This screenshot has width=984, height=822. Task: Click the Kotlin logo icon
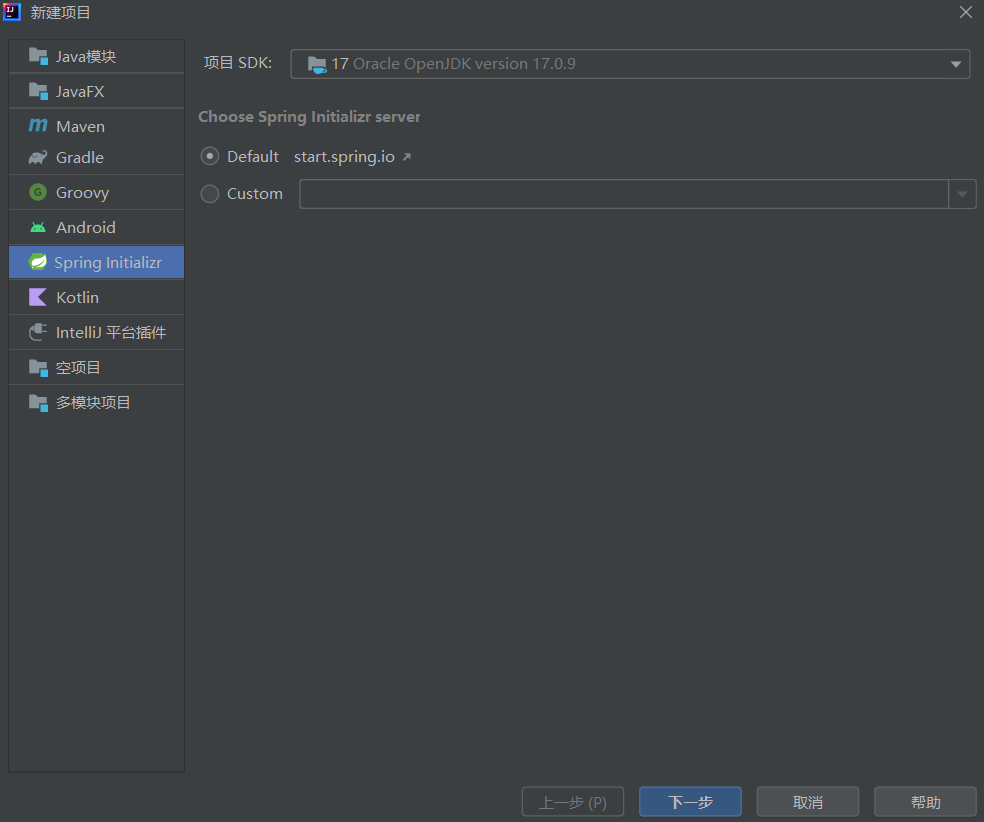click(x=38, y=297)
